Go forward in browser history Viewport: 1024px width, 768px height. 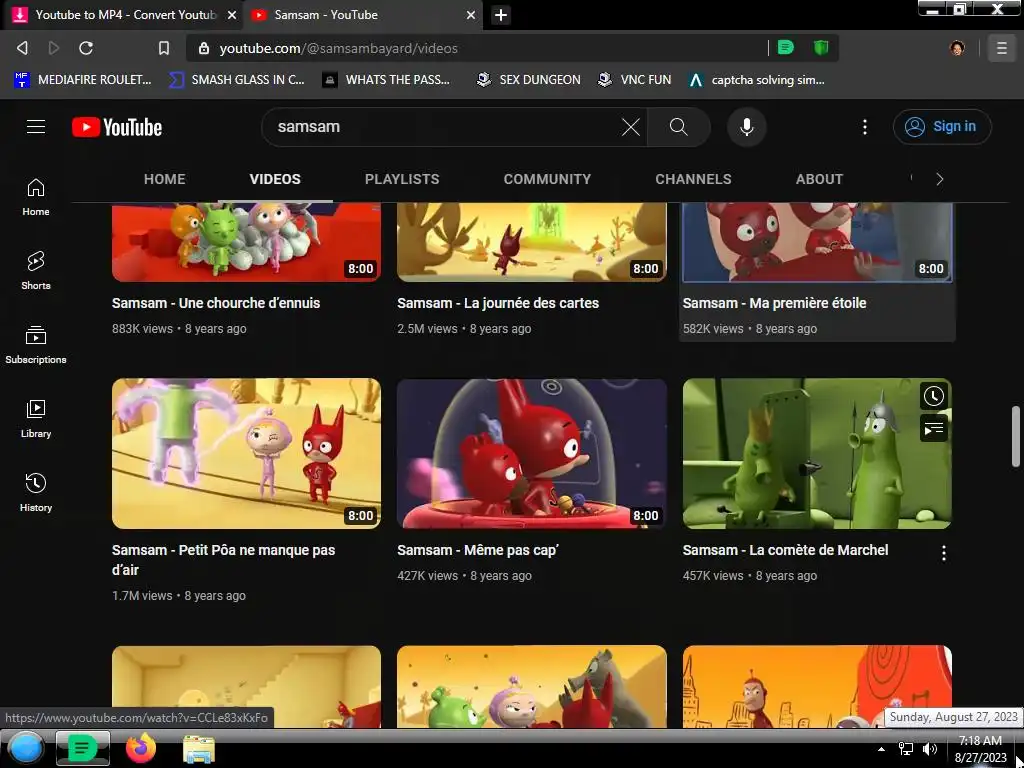54,48
